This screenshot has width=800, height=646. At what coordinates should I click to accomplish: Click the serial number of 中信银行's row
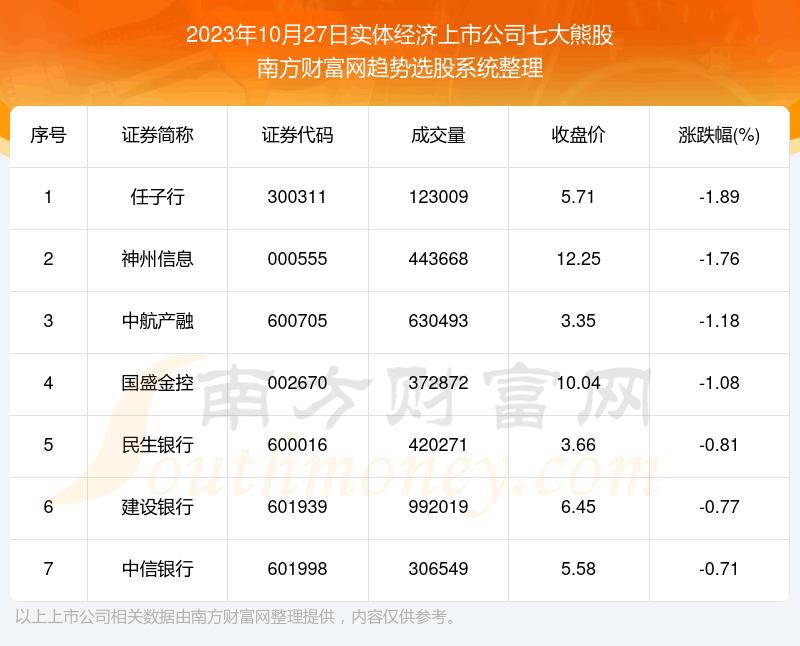tap(48, 569)
